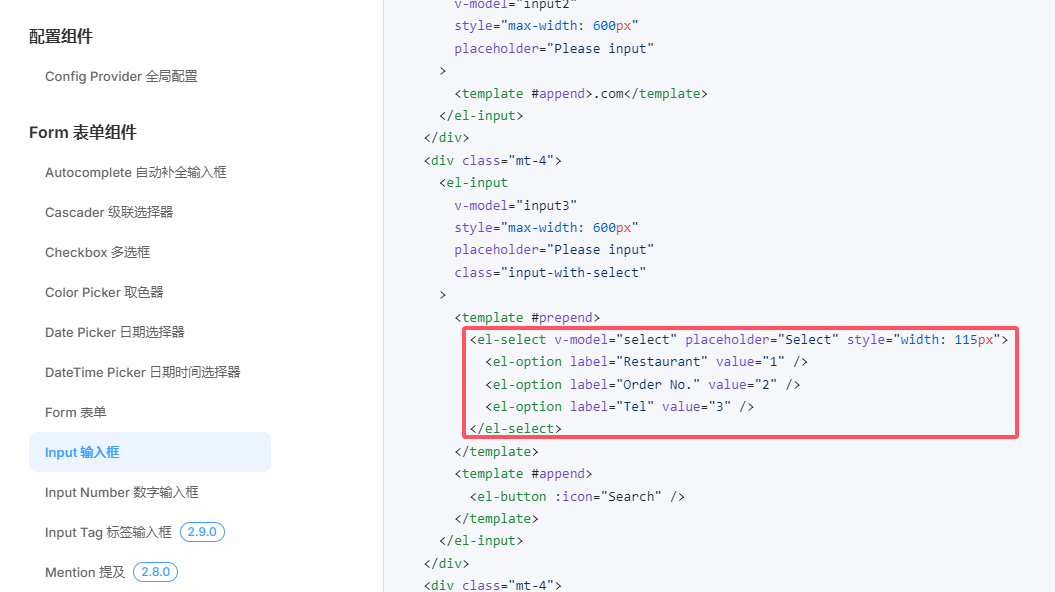
Task: Open DateTime Picker 日期时间选择器 docs
Action: [142, 372]
